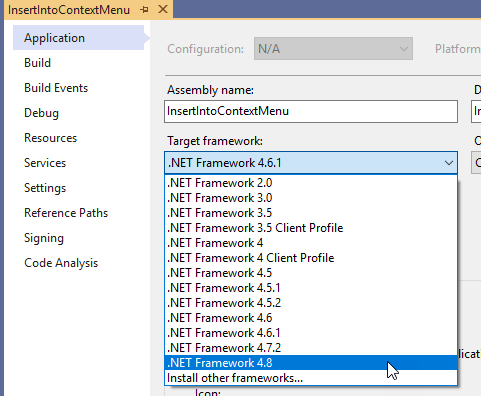Select .NET Framework 3.5 option

point(311,213)
